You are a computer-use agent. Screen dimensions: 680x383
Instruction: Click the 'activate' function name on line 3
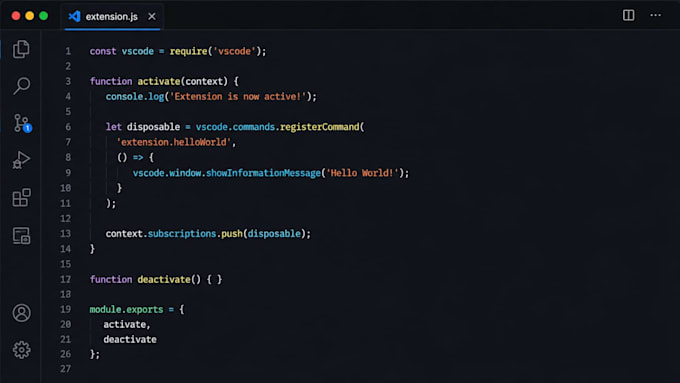pos(159,81)
